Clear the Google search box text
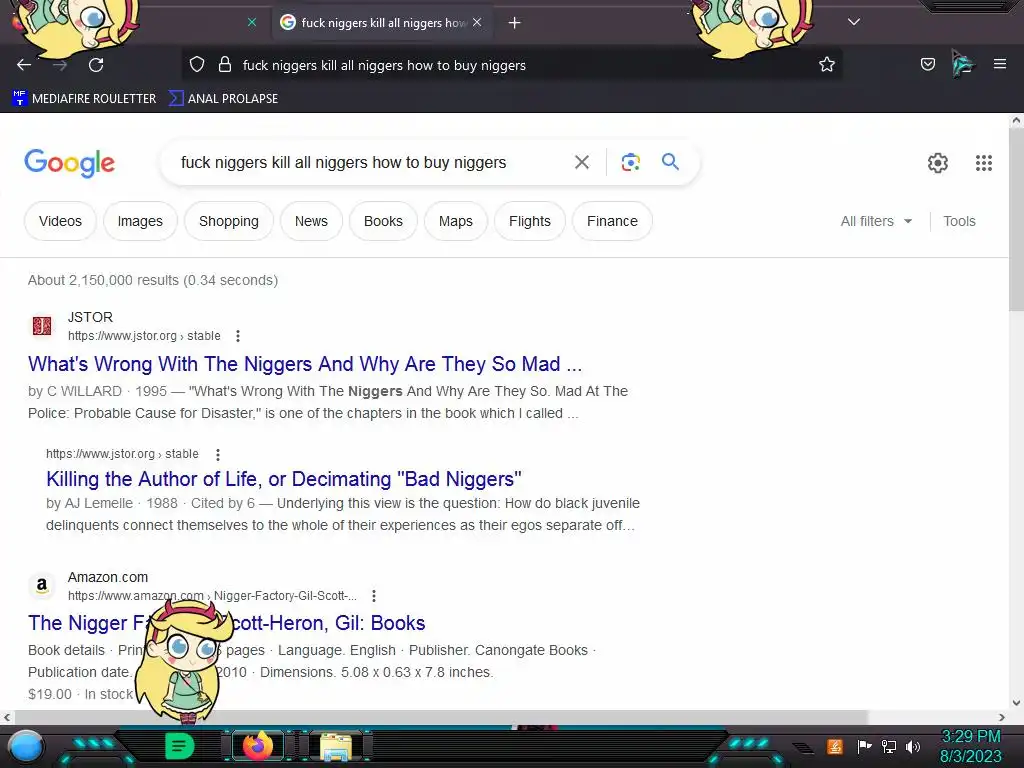Viewport: 1024px width, 768px height. coord(582,162)
